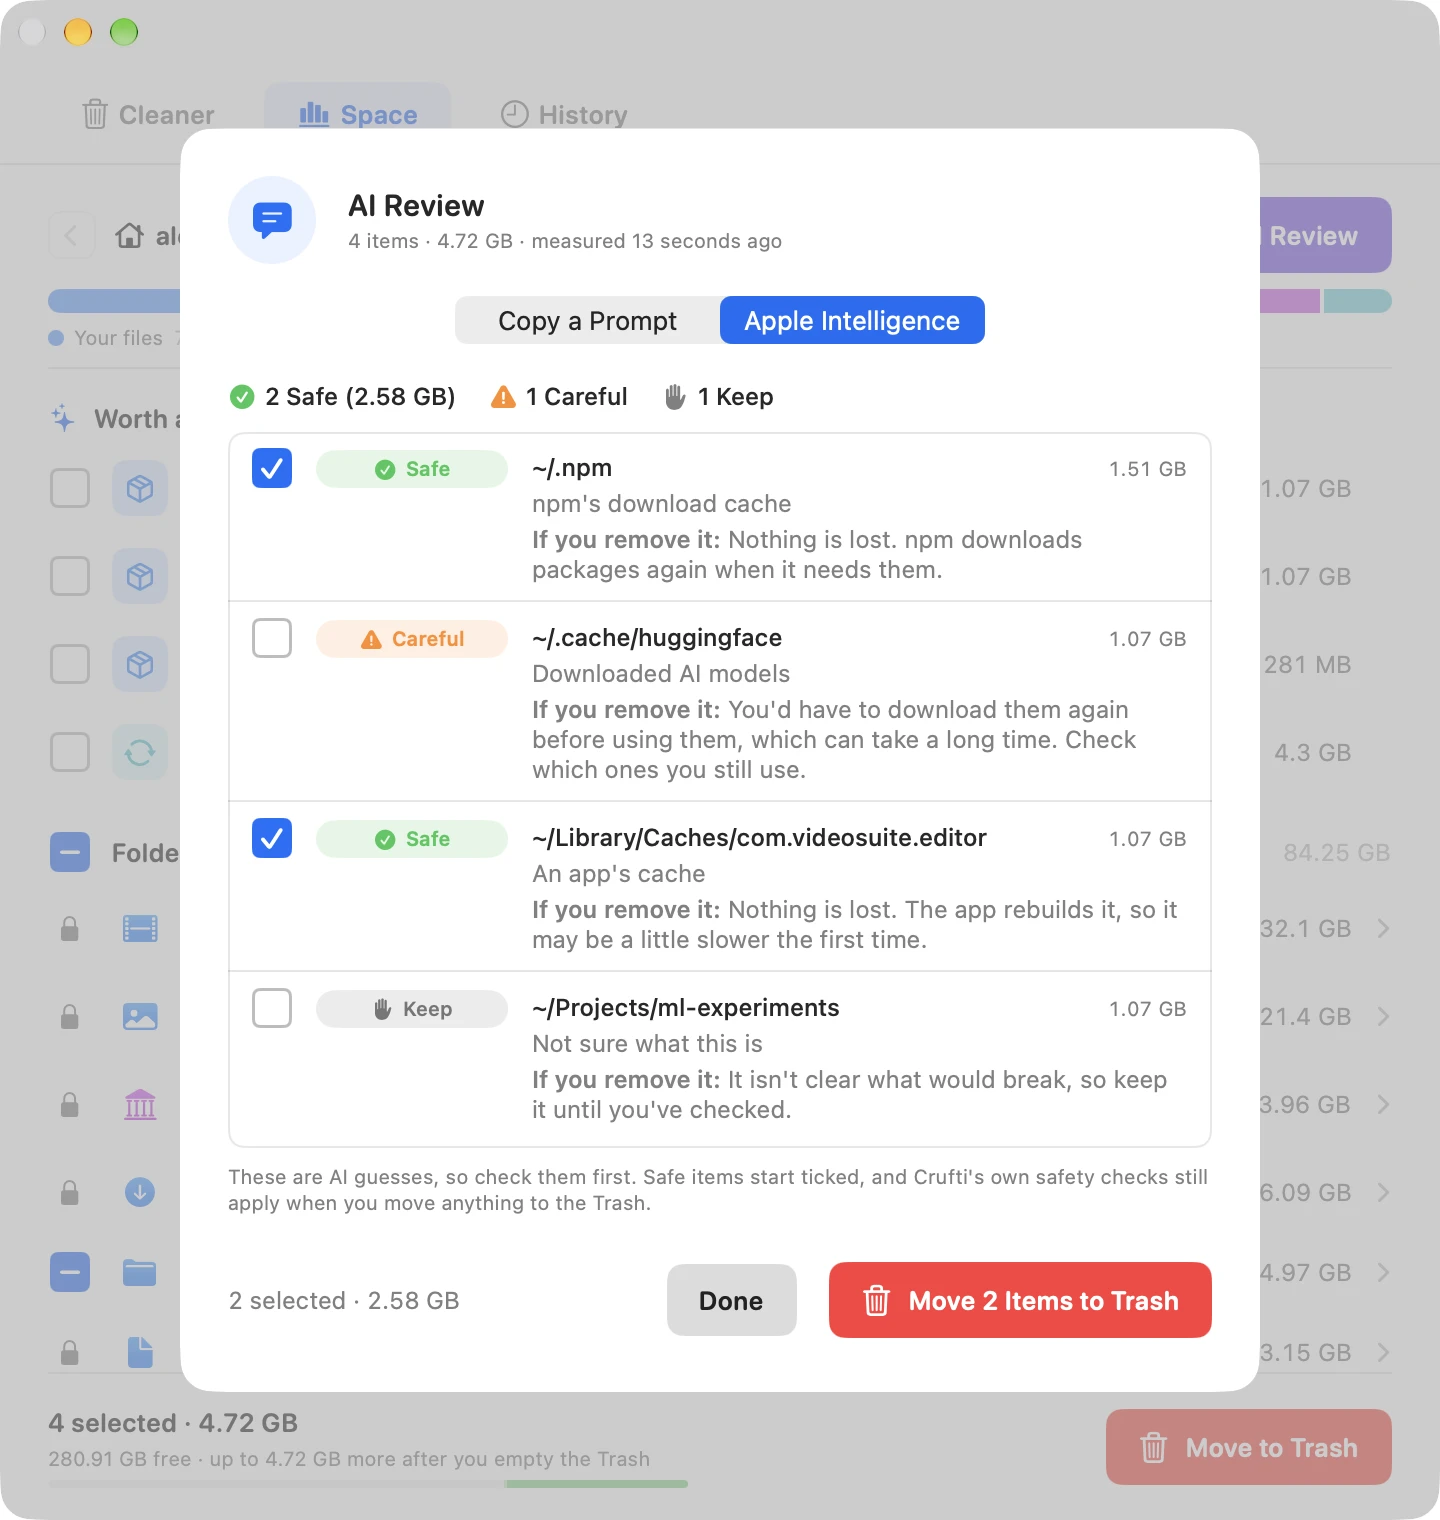Expand the 3.96 GB folder row chevron
This screenshot has height=1520, width=1440.
[1383, 1105]
